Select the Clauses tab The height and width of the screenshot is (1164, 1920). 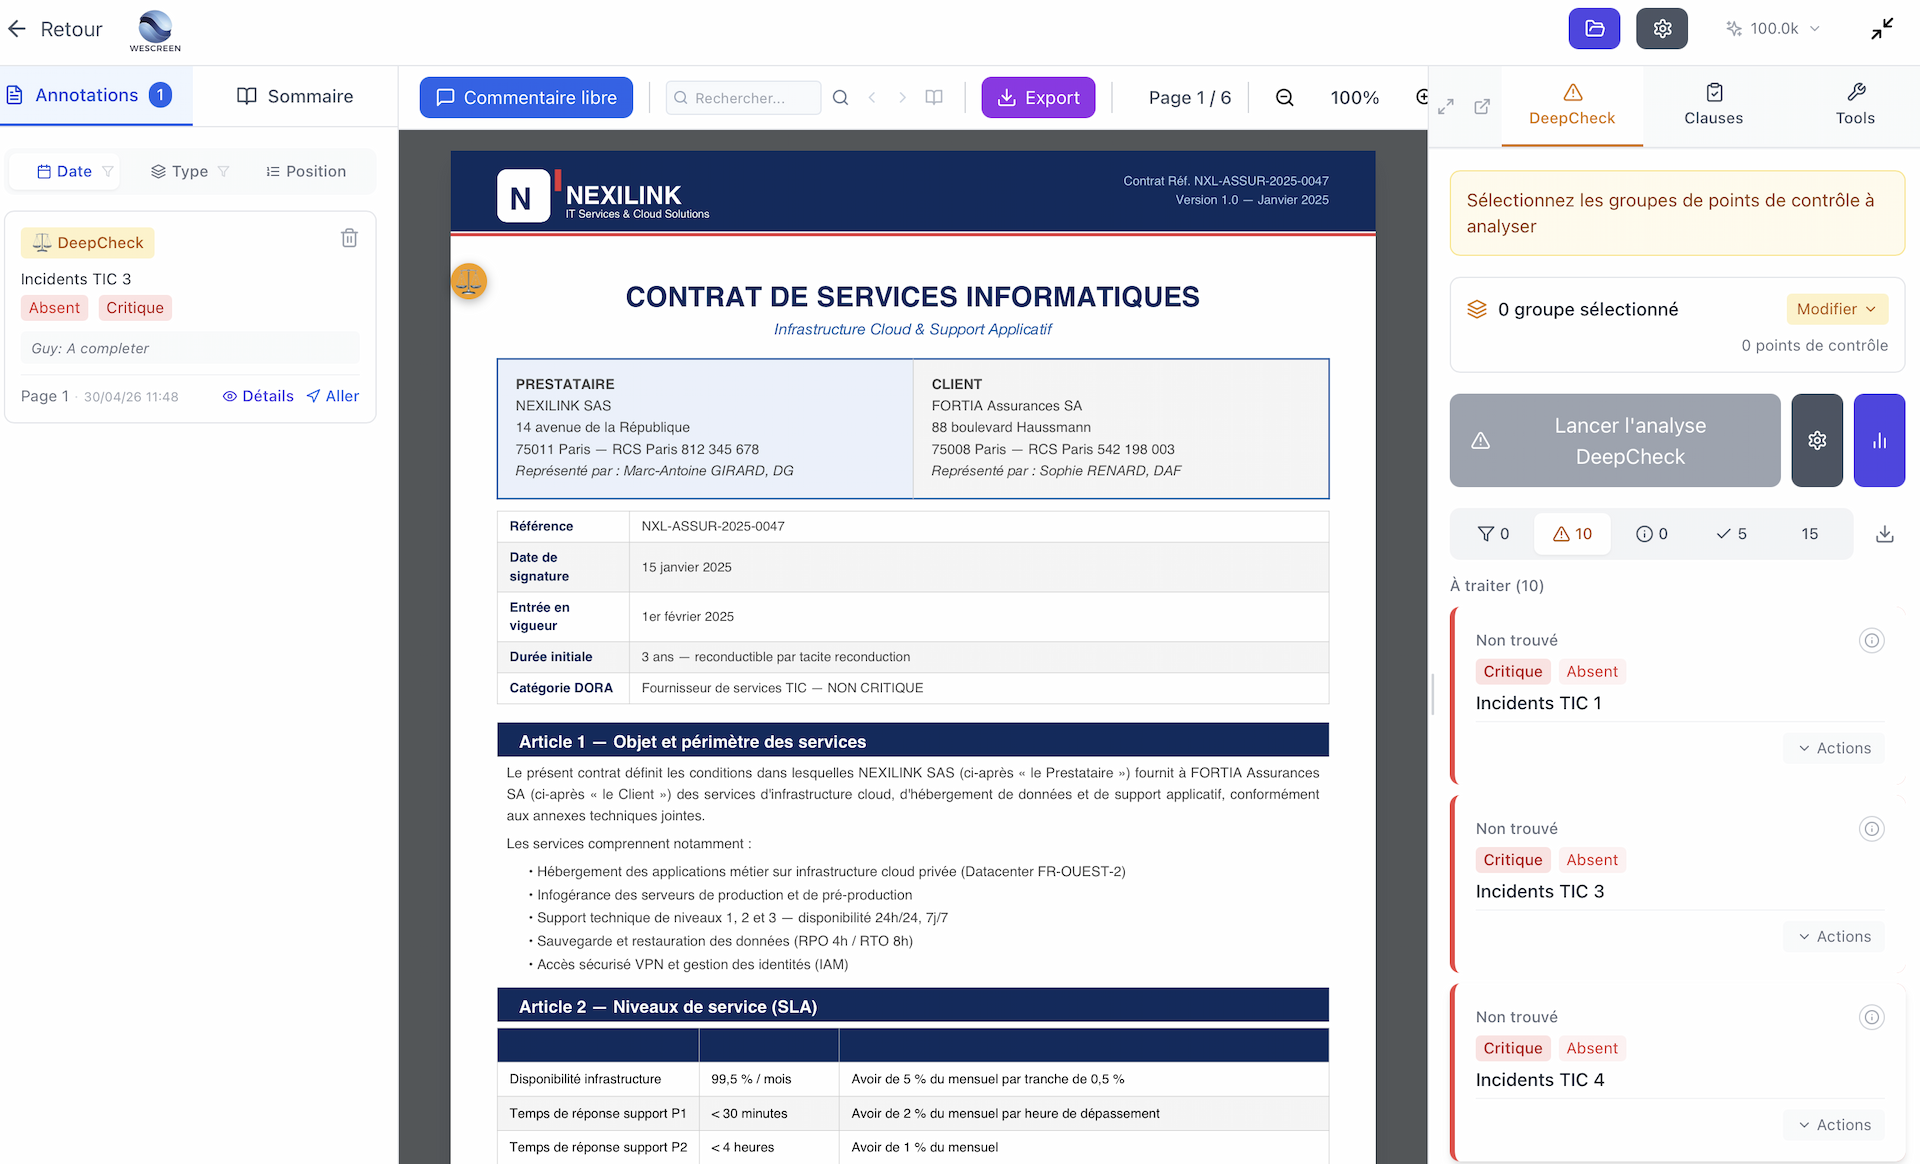[1713, 106]
